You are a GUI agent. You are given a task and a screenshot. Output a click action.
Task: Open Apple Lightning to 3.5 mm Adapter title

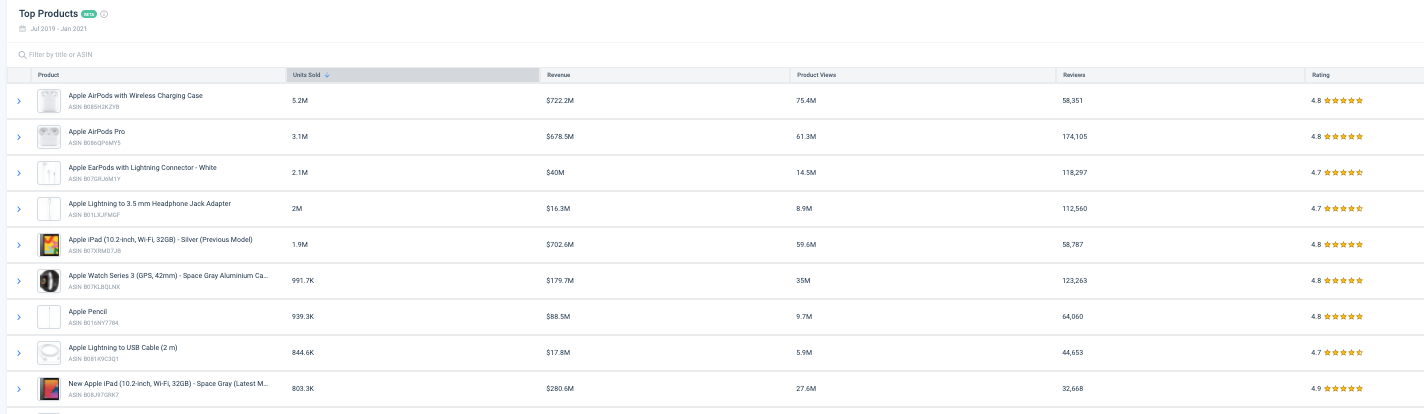point(149,204)
